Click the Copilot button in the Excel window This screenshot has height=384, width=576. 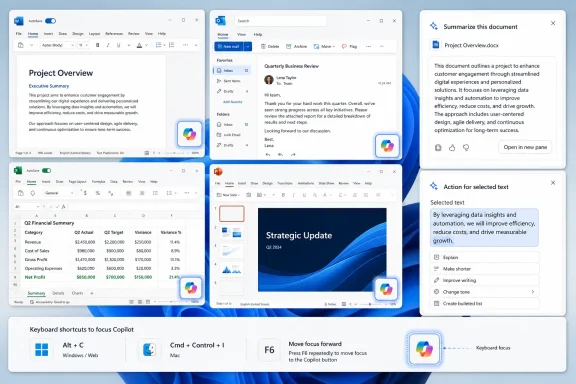pos(191,287)
